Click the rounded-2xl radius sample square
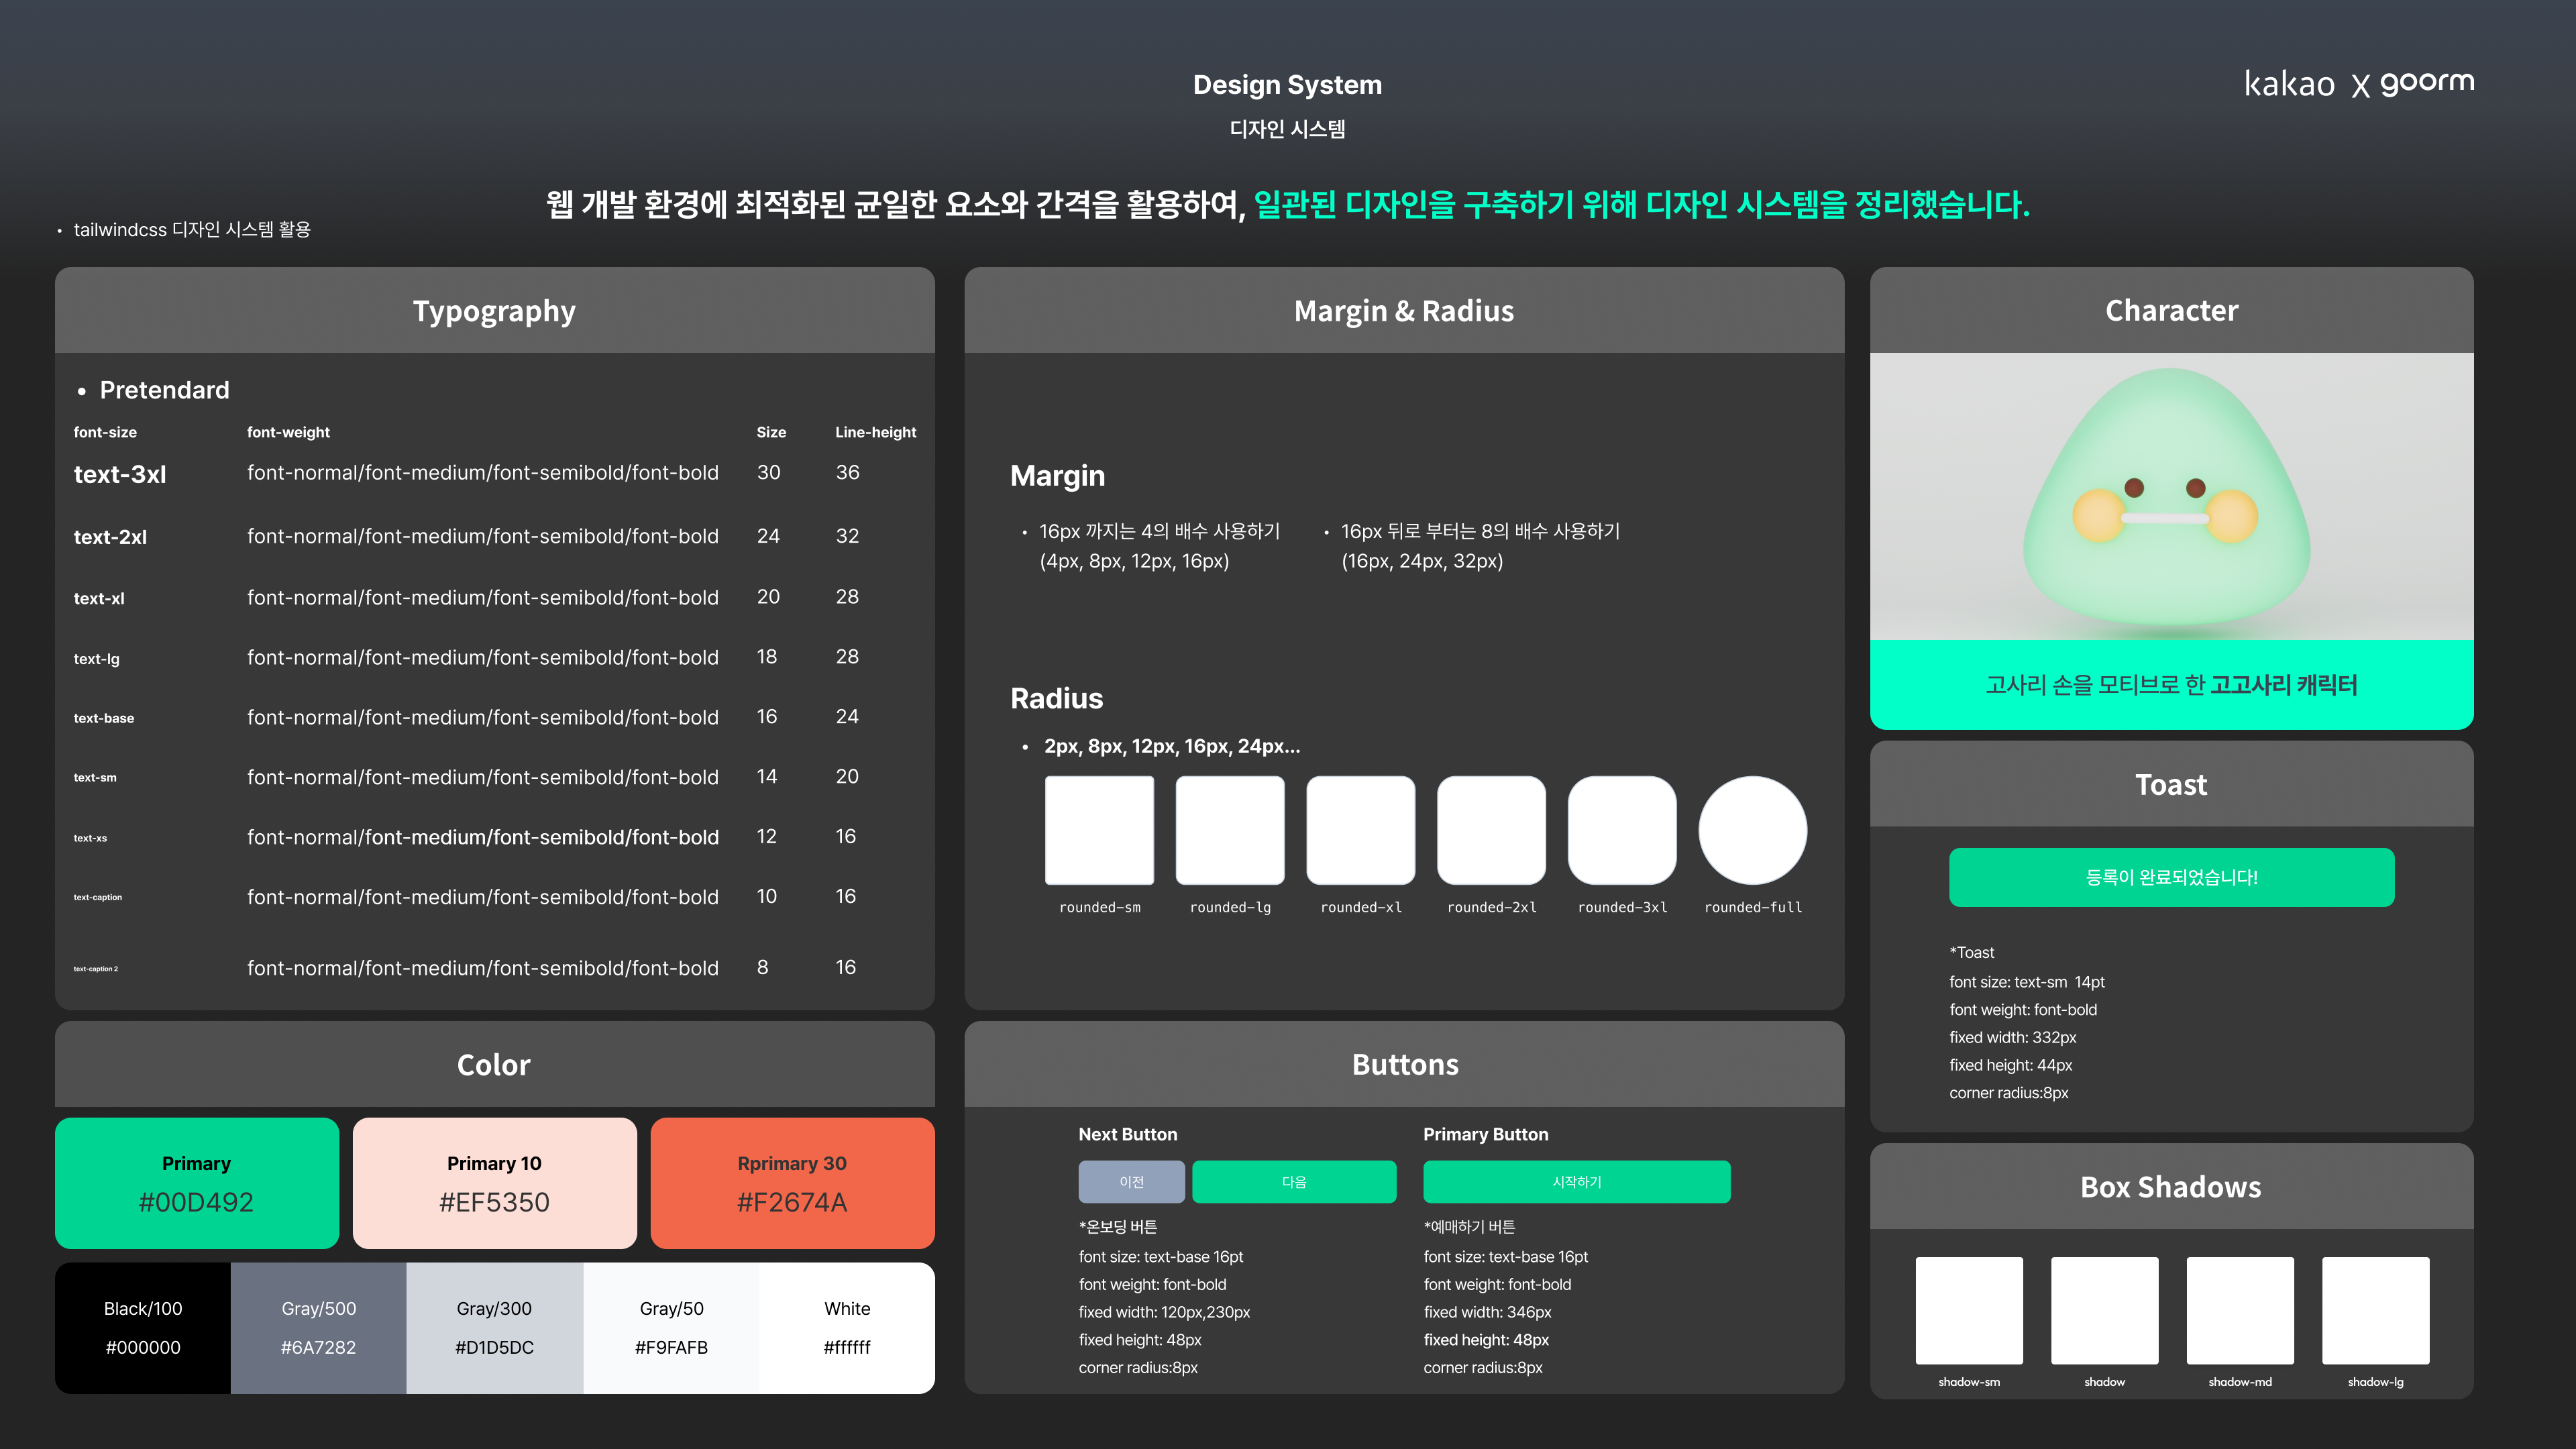 pos(1491,830)
